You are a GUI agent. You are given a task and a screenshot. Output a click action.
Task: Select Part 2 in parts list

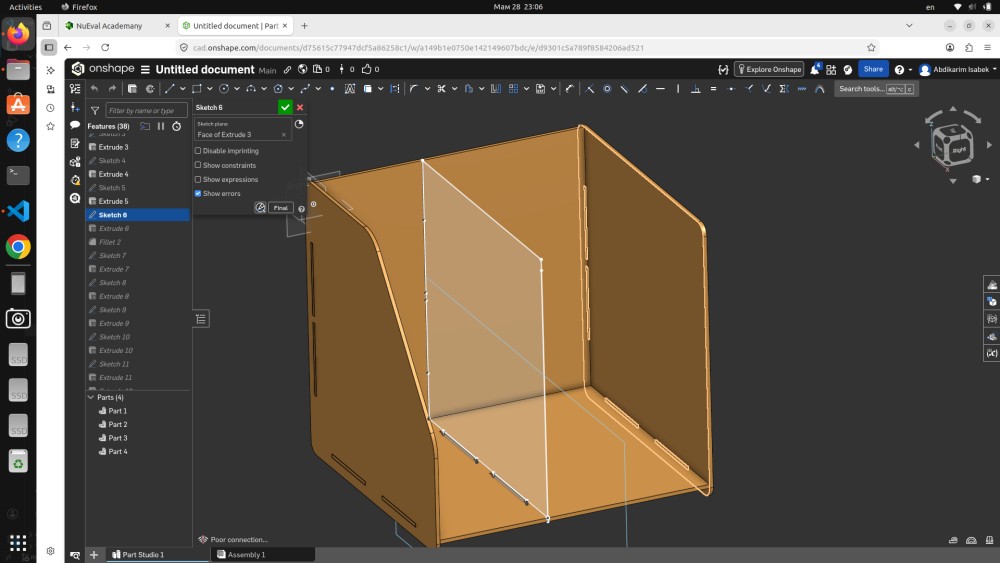pos(117,424)
